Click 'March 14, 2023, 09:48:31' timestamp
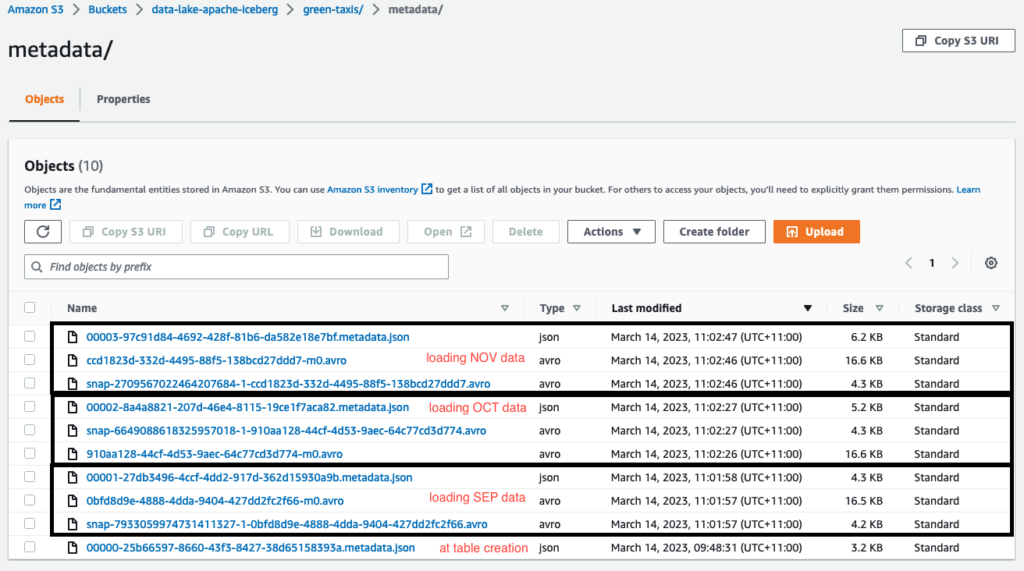 [706, 547]
